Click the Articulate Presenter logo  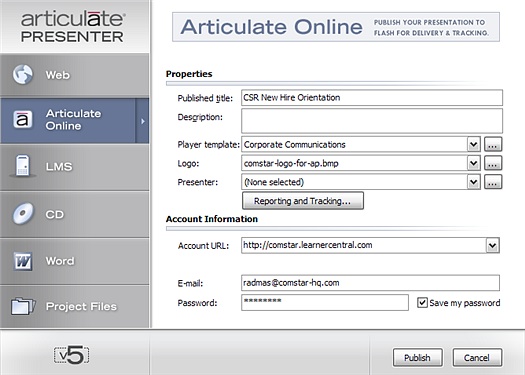click(73, 27)
